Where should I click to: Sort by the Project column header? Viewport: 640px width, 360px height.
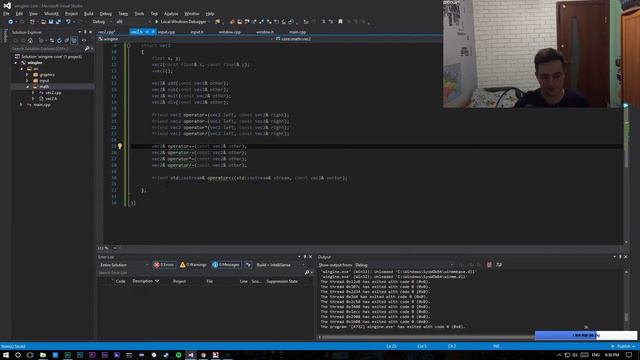(179, 281)
